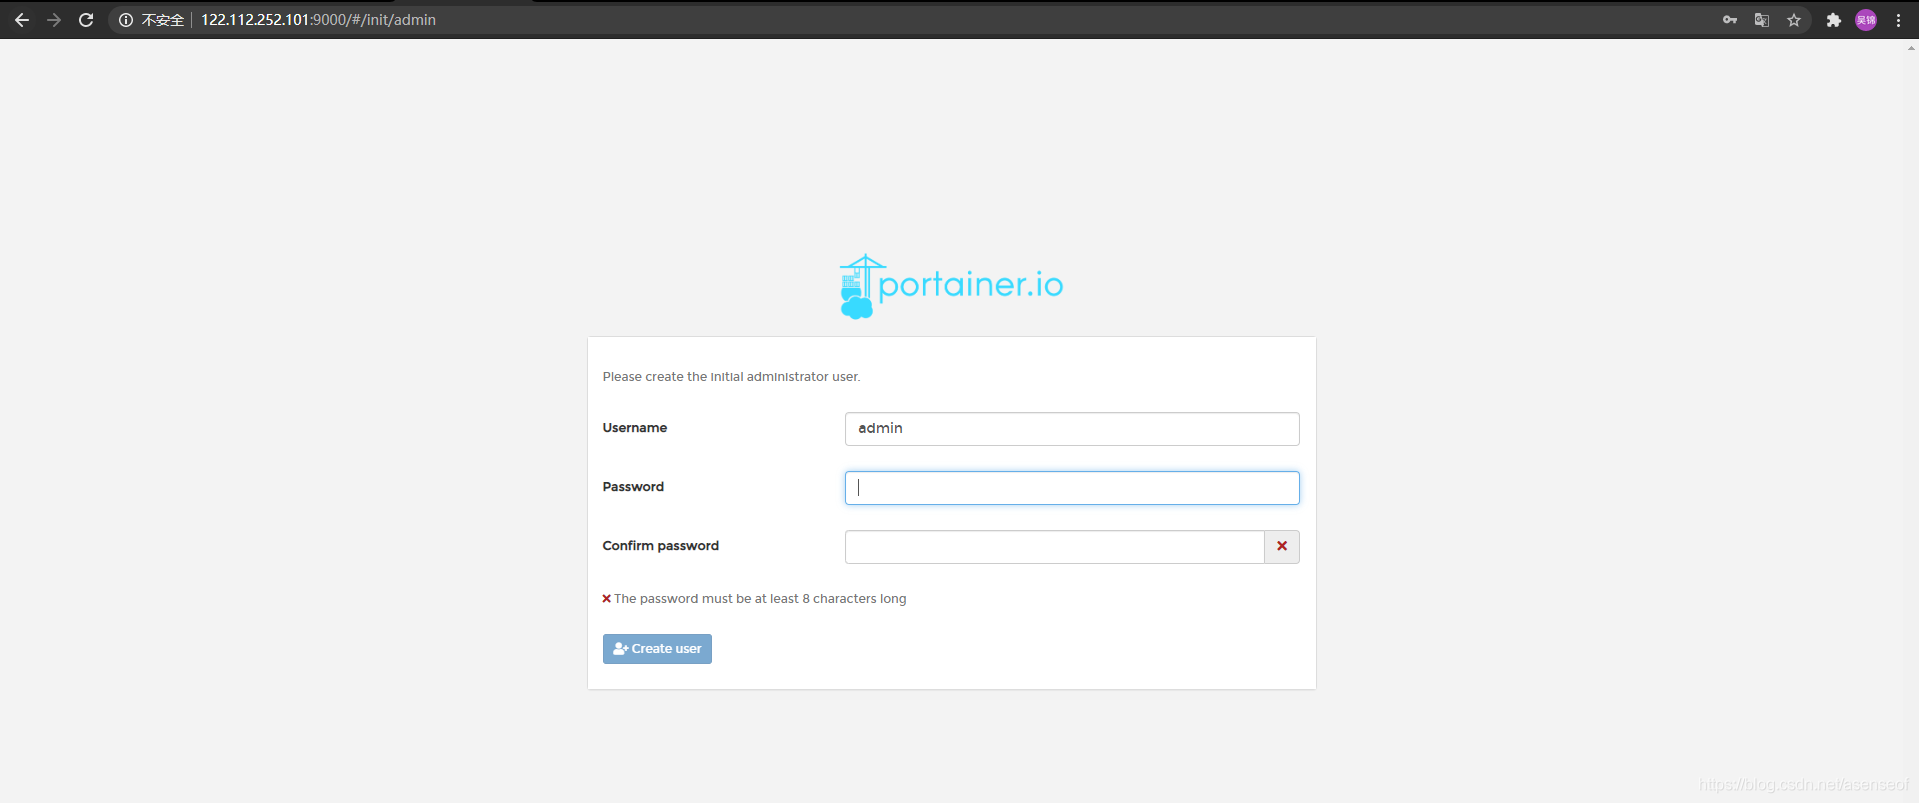Reload the page with the refresh icon
Image resolution: width=1919 pixels, height=803 pixels.
[x=86, y=20]
